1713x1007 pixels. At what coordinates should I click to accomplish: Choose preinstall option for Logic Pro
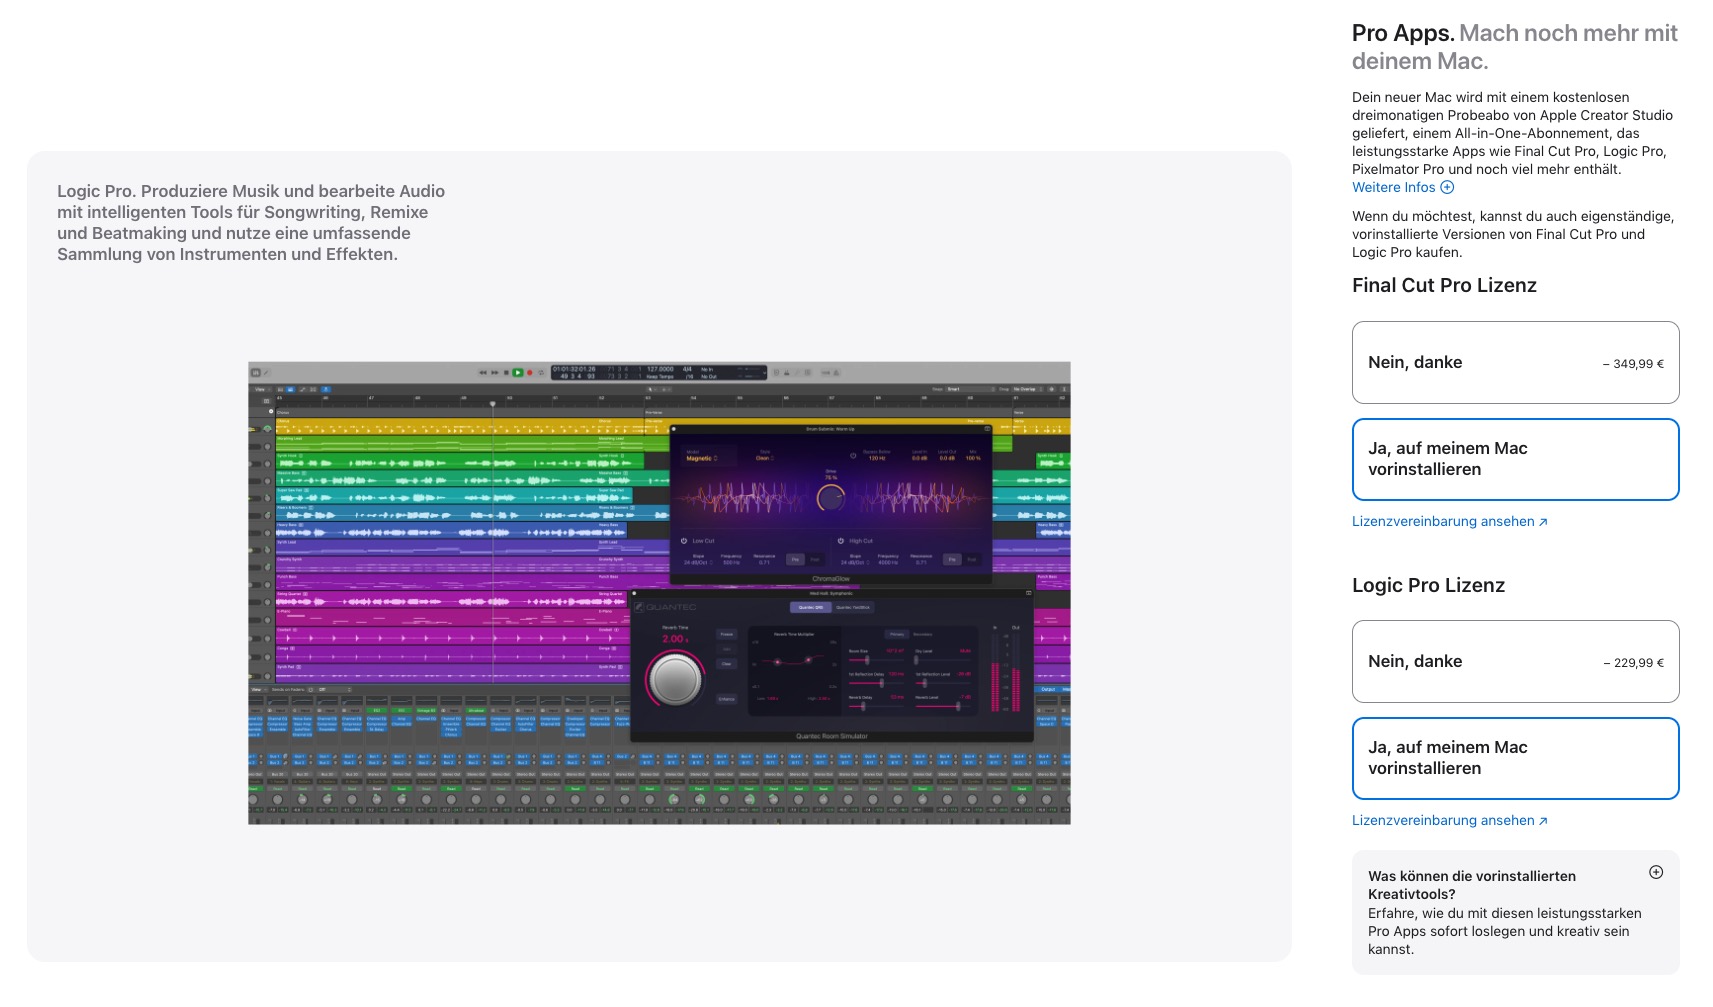1515,758
